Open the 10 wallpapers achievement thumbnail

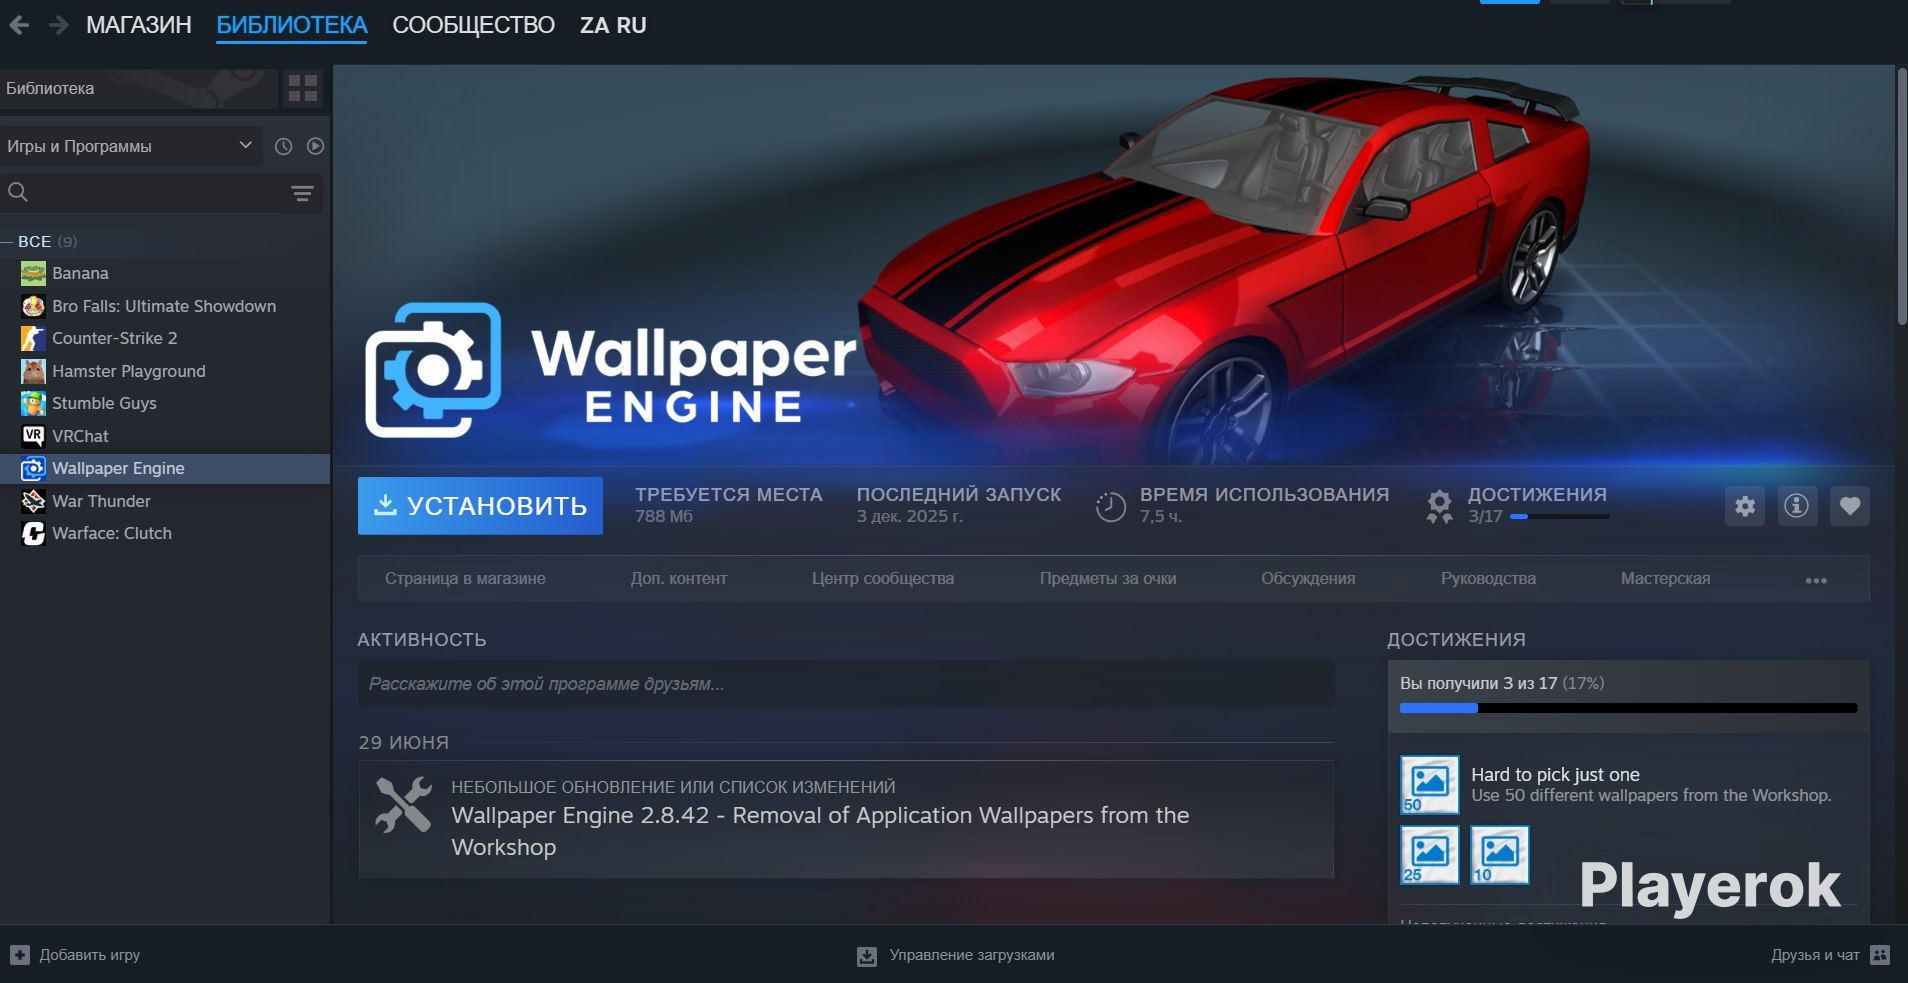pyautogui.click(x=1500, y=855)
